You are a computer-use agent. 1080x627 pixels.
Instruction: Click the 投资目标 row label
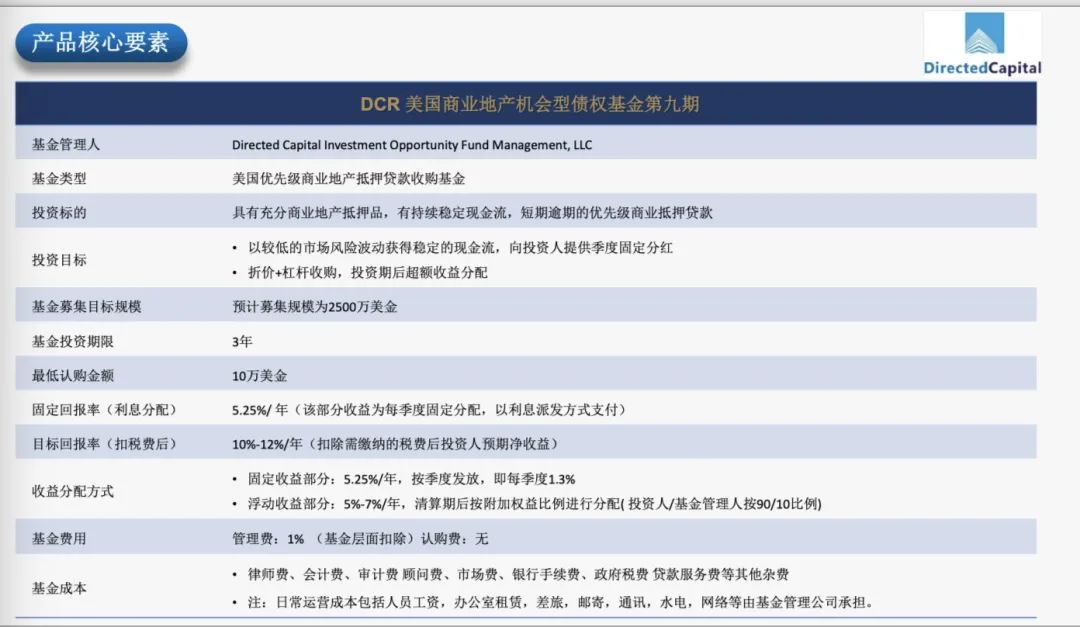click(59, 260)
